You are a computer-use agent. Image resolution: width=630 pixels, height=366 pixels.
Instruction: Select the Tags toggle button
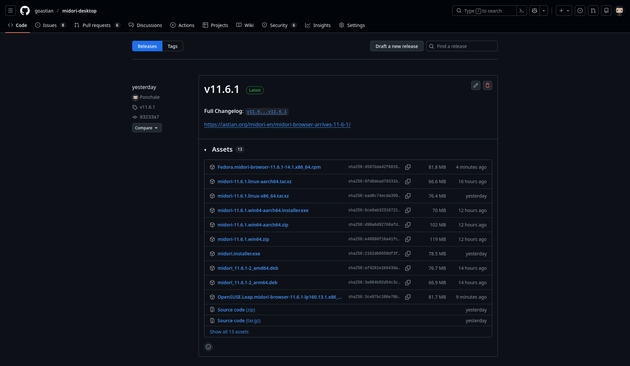(172, 46)
